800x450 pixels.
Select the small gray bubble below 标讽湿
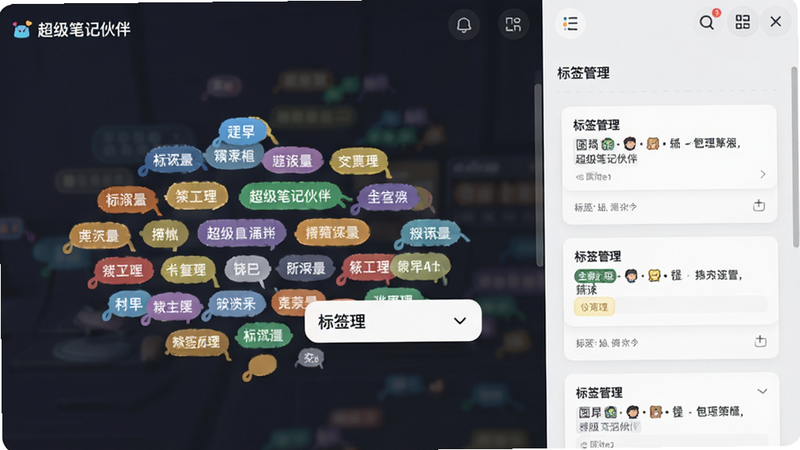coord(311,358)
